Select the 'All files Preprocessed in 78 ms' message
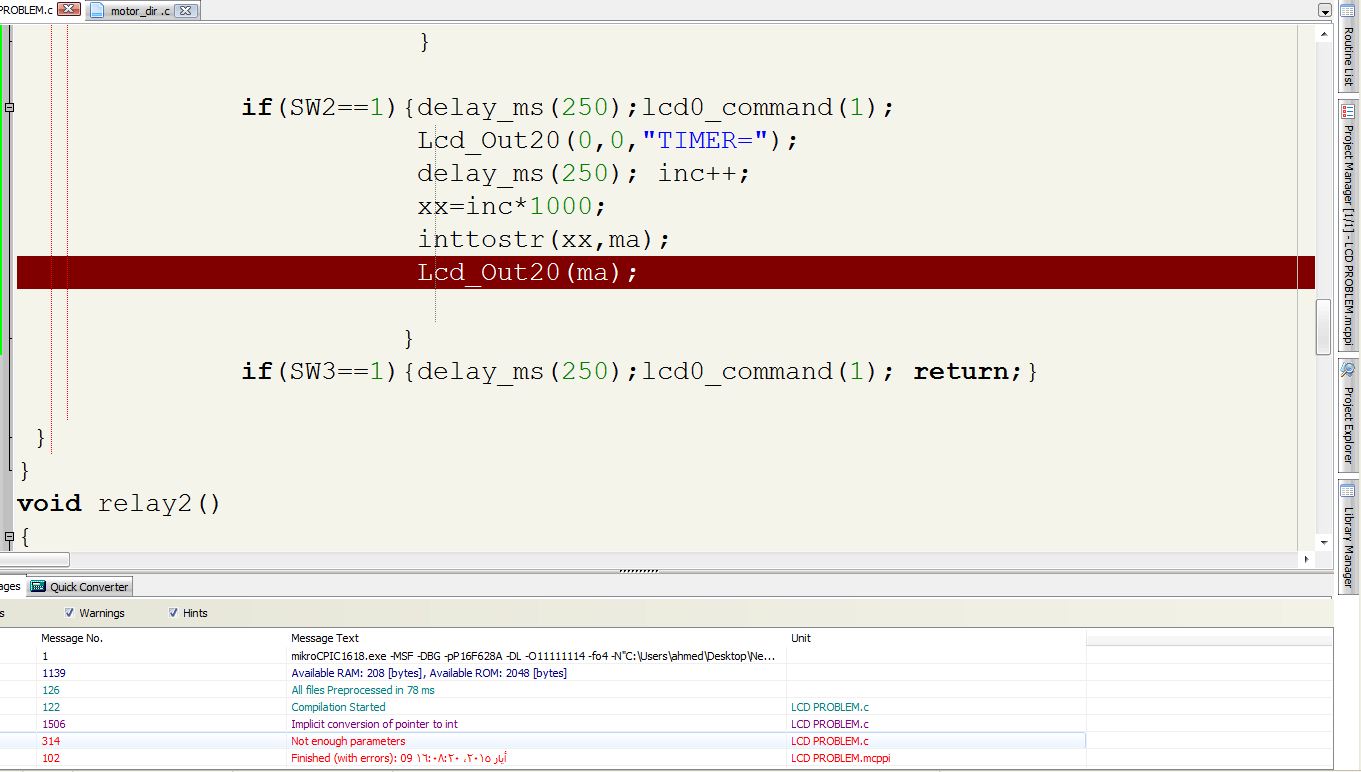This screenshot has height=772, width=1361. pyautogui.click(x=363, y=690)
